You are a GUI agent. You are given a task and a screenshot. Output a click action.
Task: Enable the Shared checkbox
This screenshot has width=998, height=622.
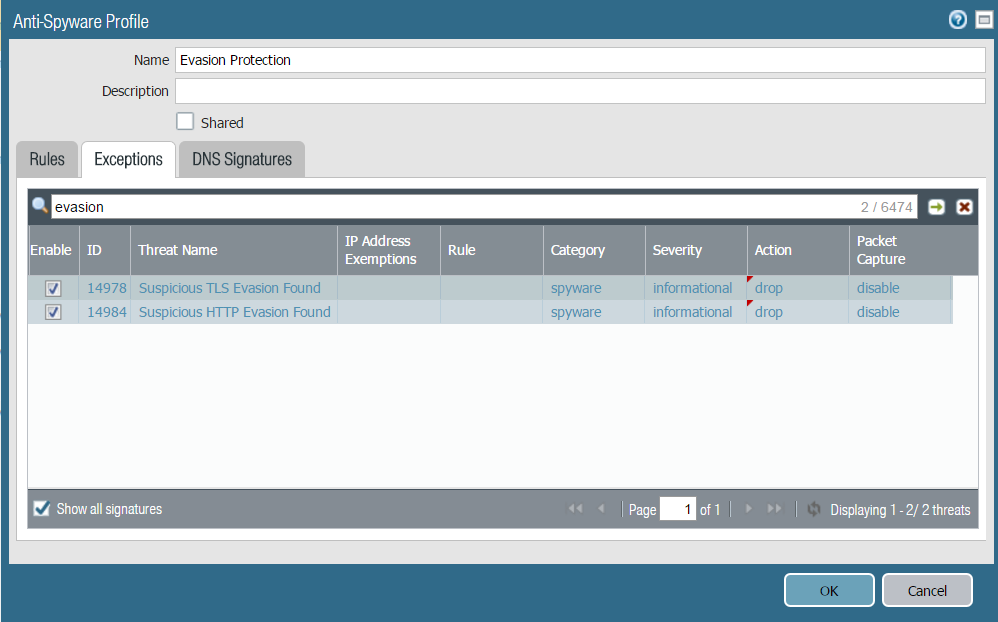[185, 122]
